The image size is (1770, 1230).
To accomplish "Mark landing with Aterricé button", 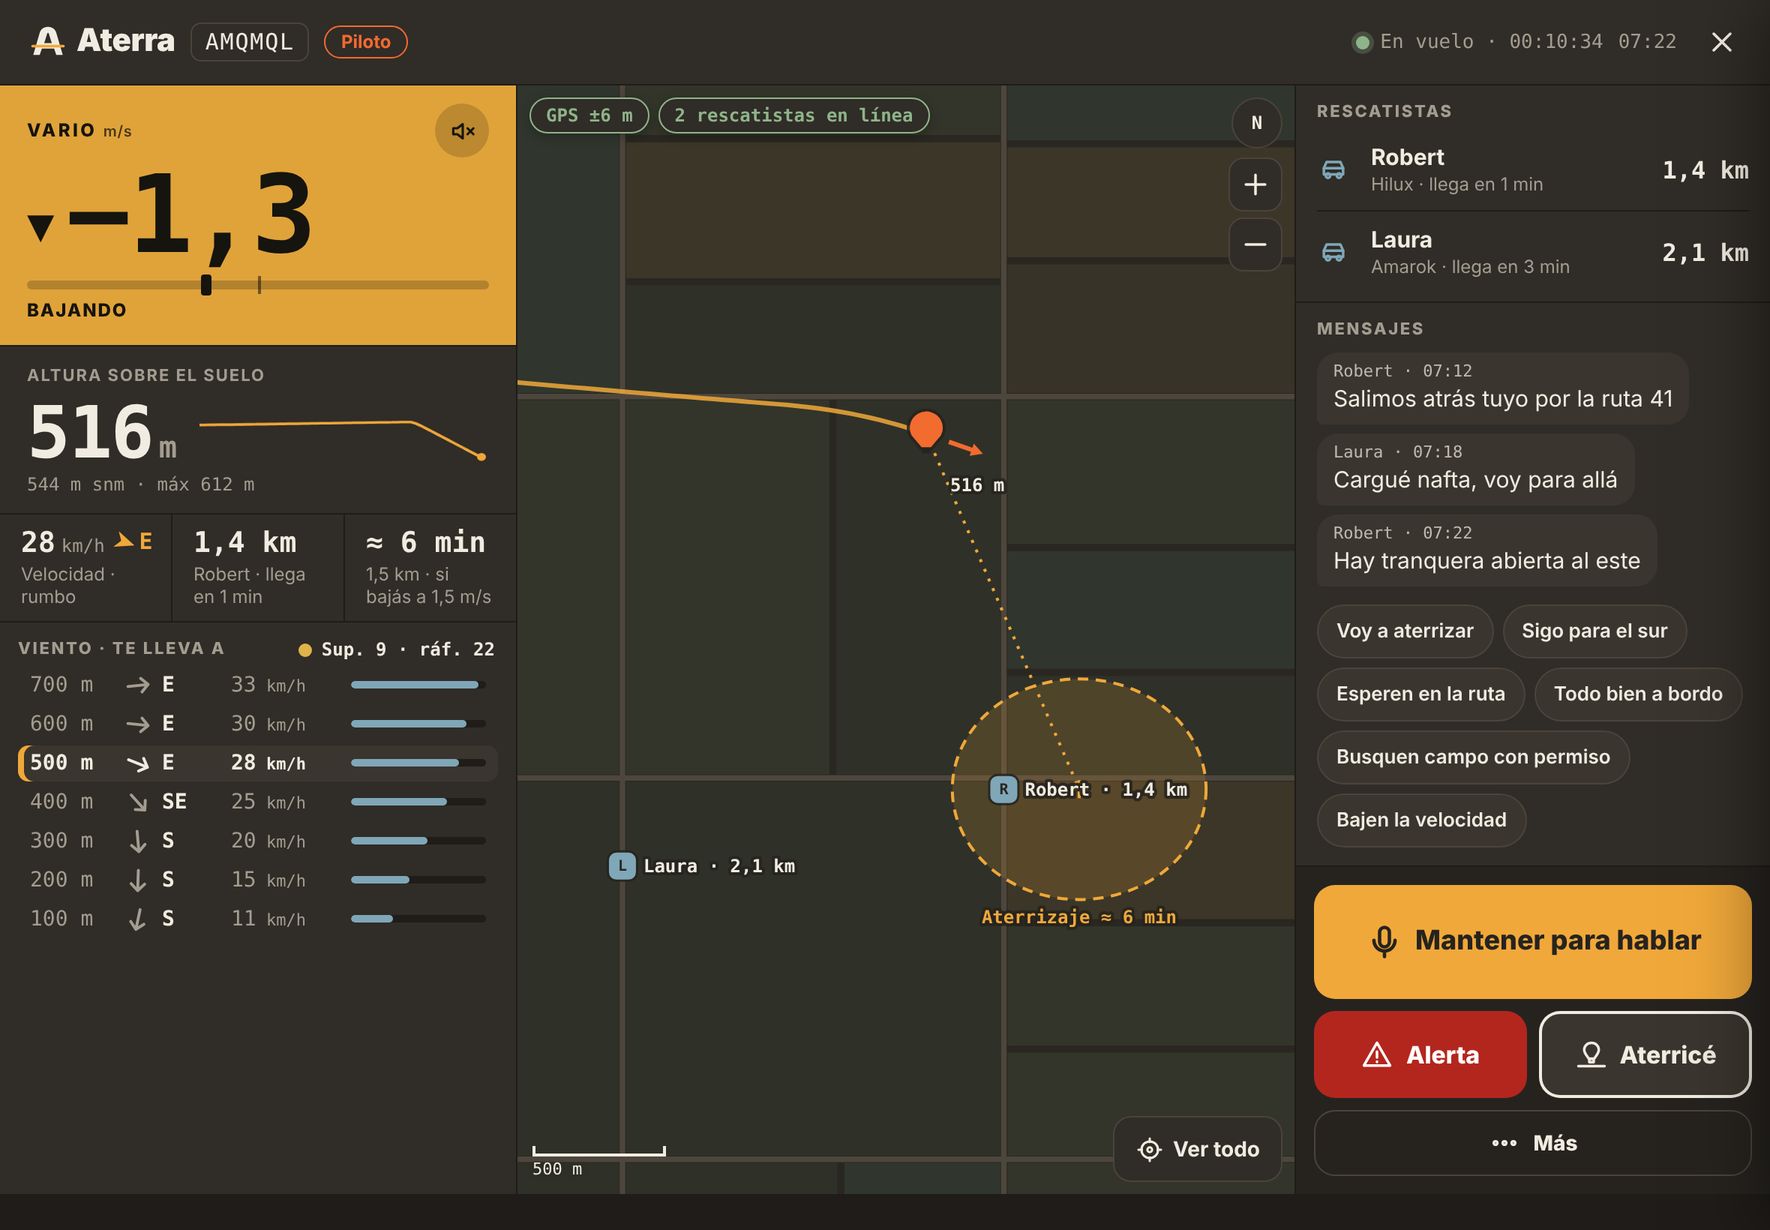I will click(x=1645, y=1055).
